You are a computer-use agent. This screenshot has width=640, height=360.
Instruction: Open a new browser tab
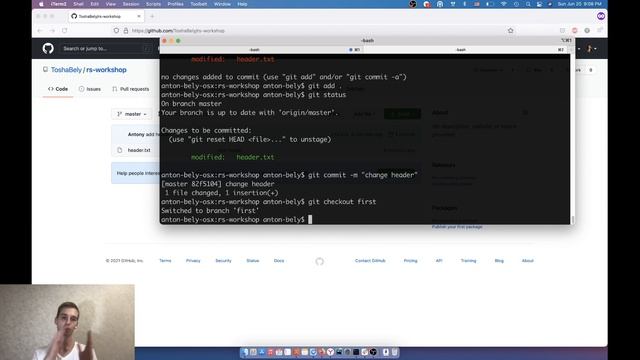pyautogui.click(x=152, y=16)
